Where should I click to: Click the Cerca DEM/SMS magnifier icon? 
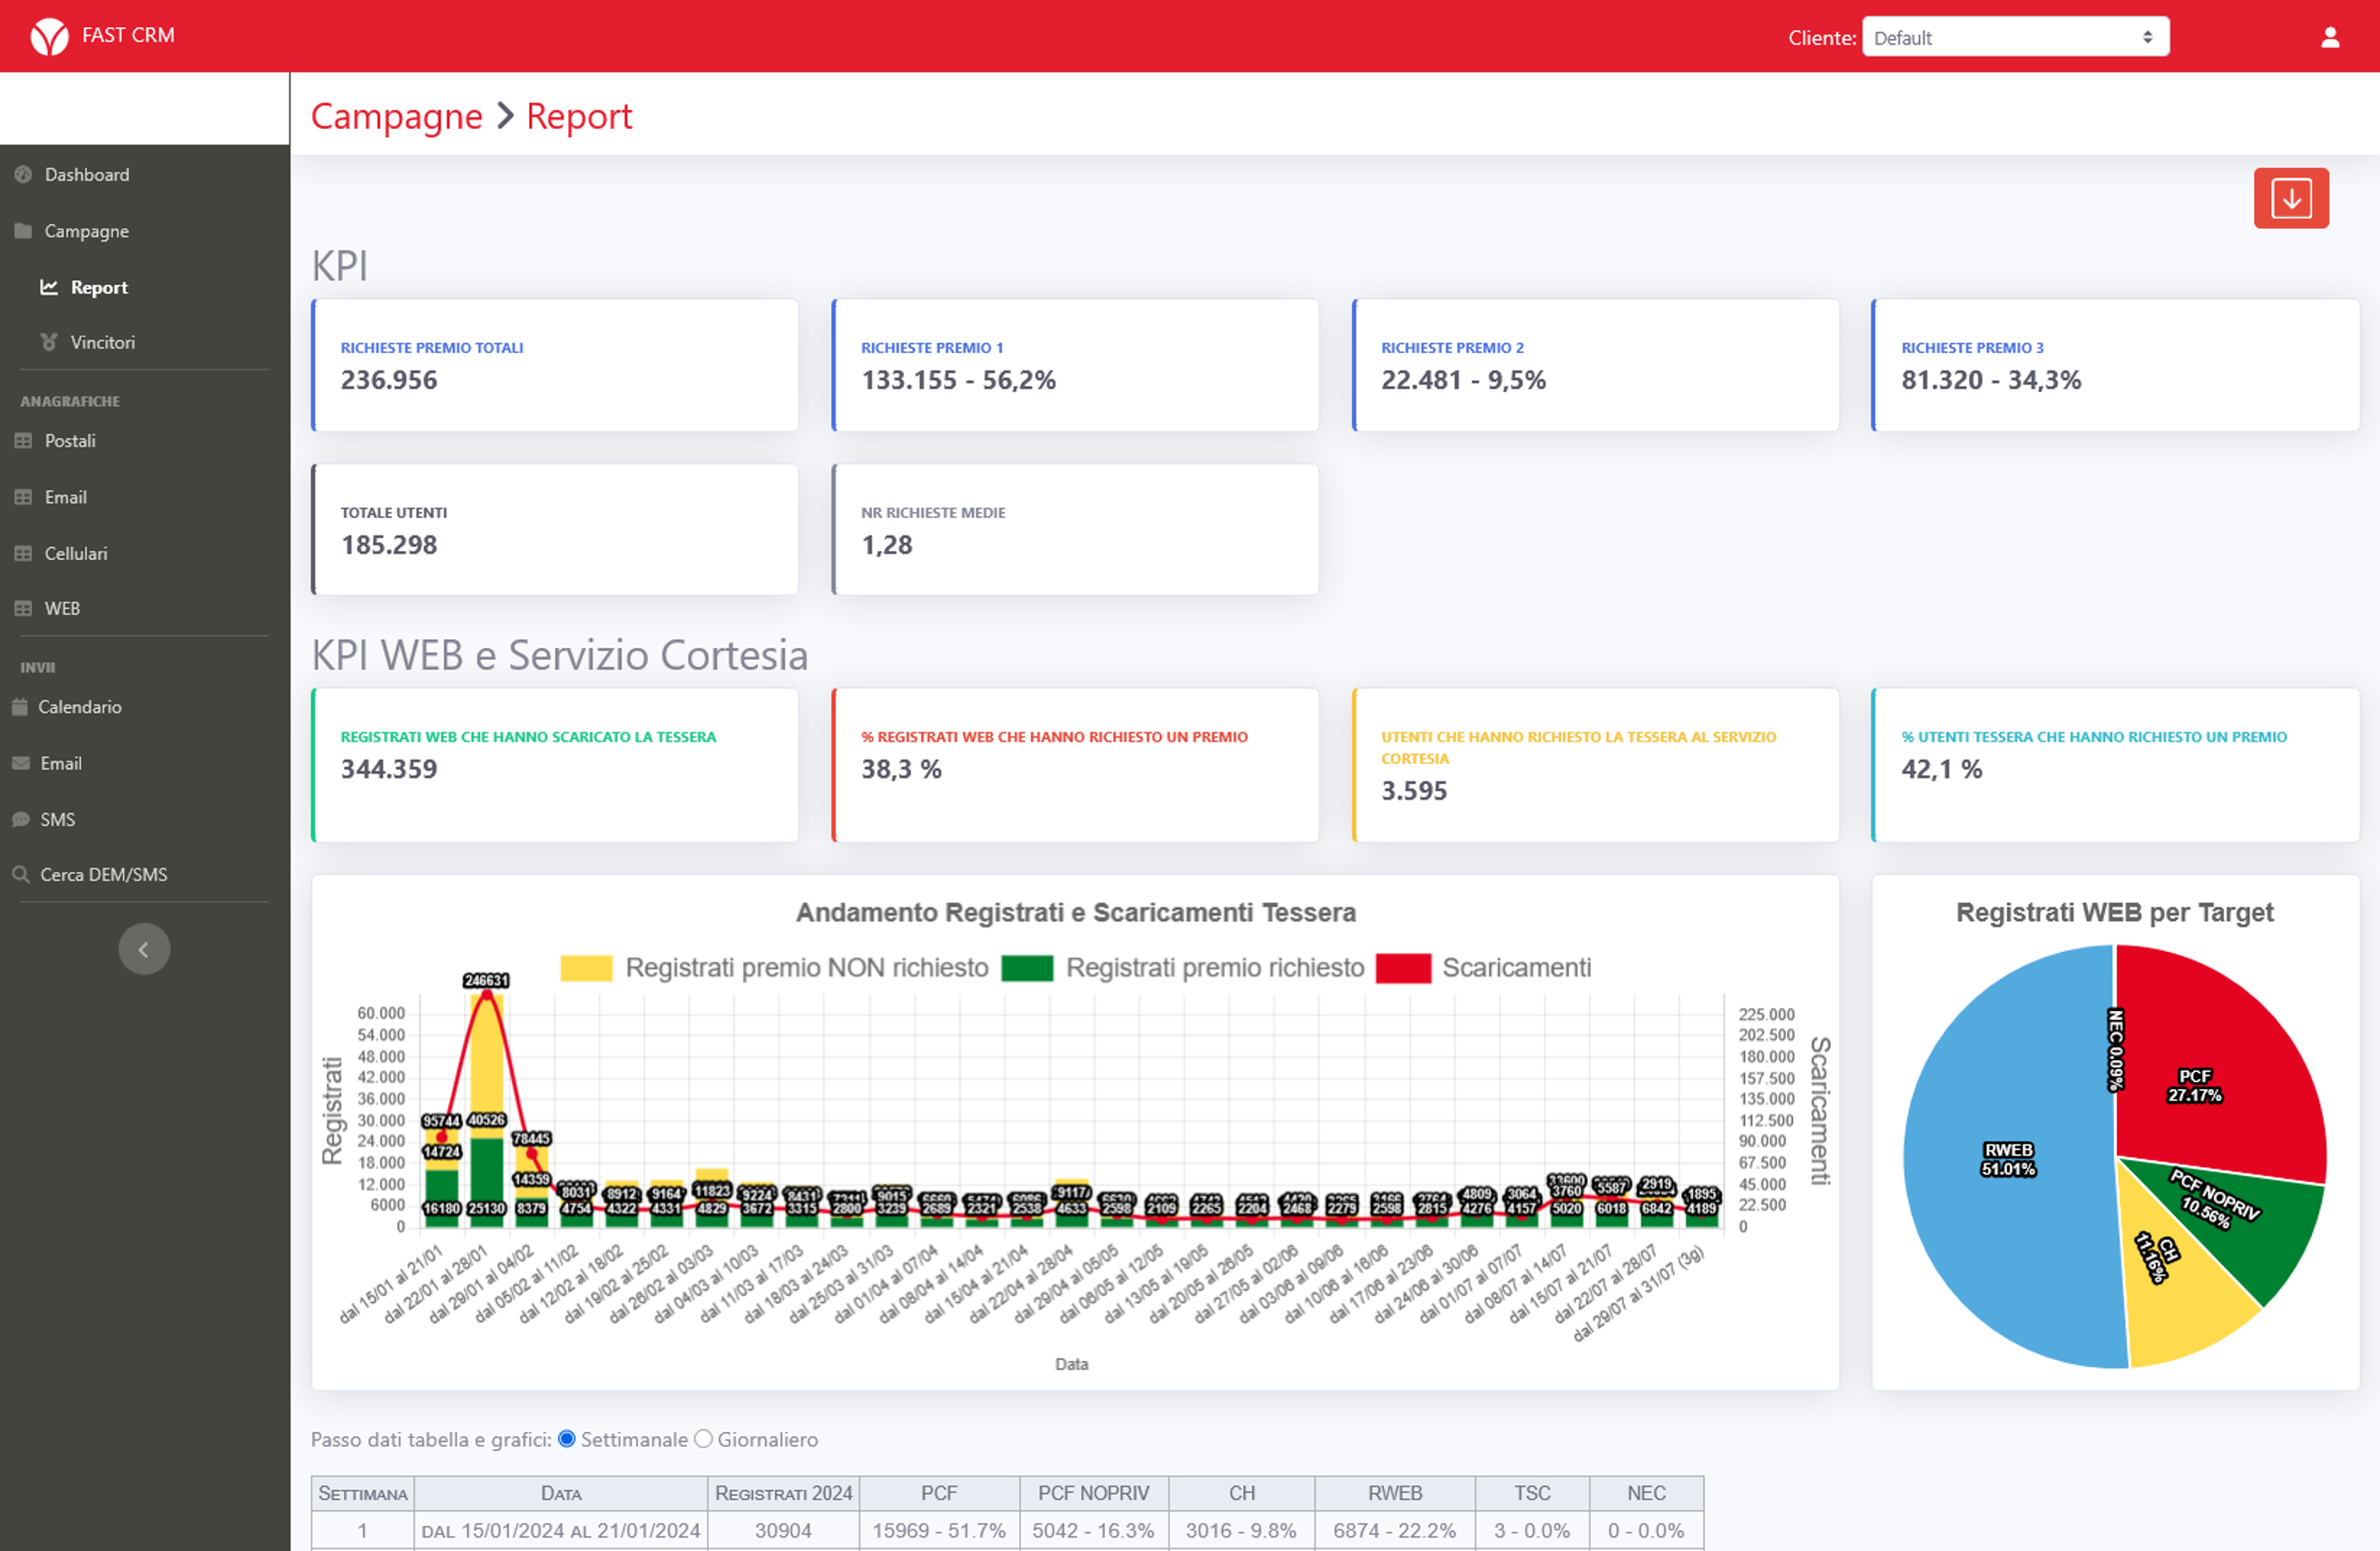click(x=21, y=874)
